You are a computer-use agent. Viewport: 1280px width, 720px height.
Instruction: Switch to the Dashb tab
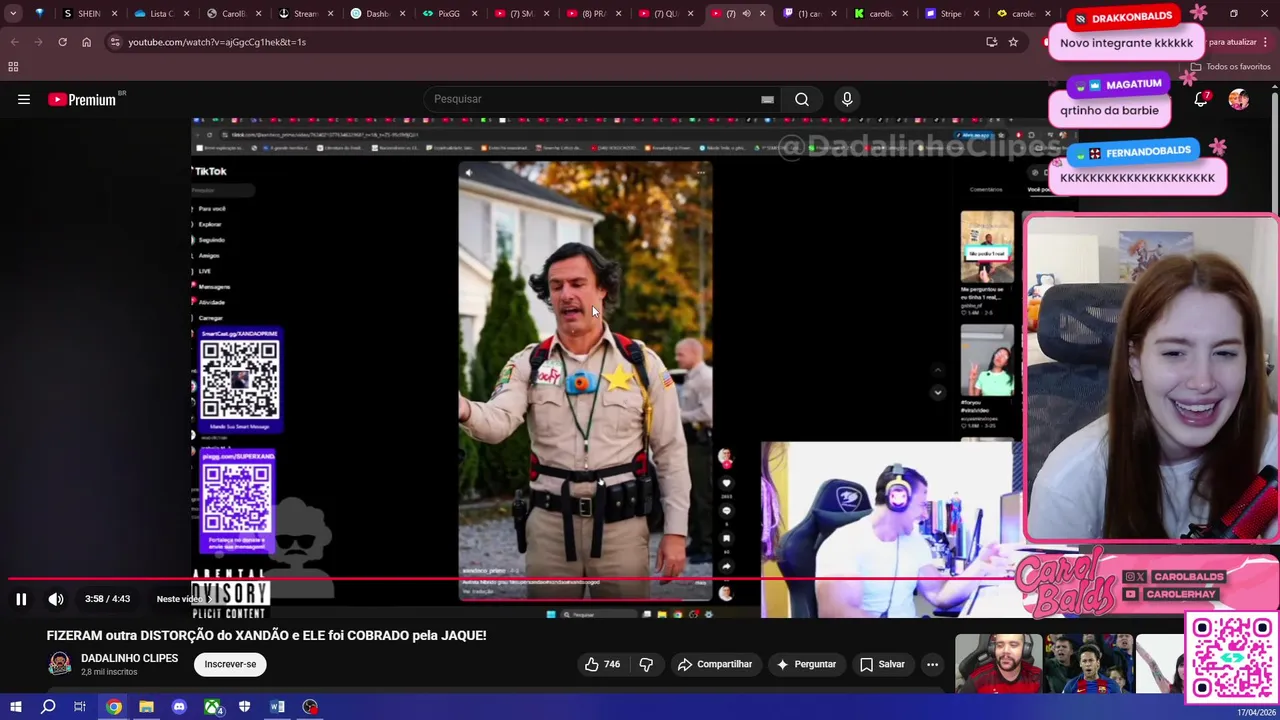tap(378, 14)
